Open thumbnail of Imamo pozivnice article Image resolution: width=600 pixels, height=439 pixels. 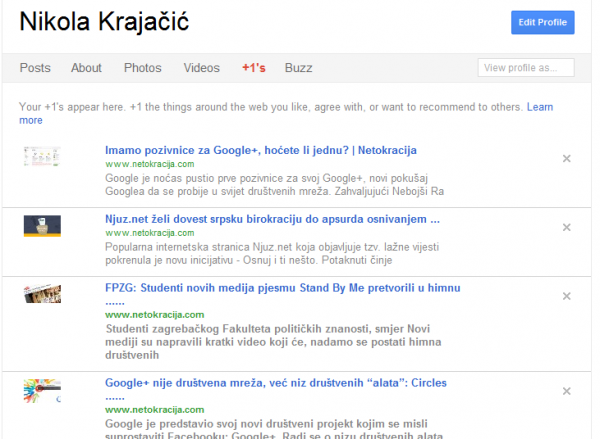click(42, 157)
